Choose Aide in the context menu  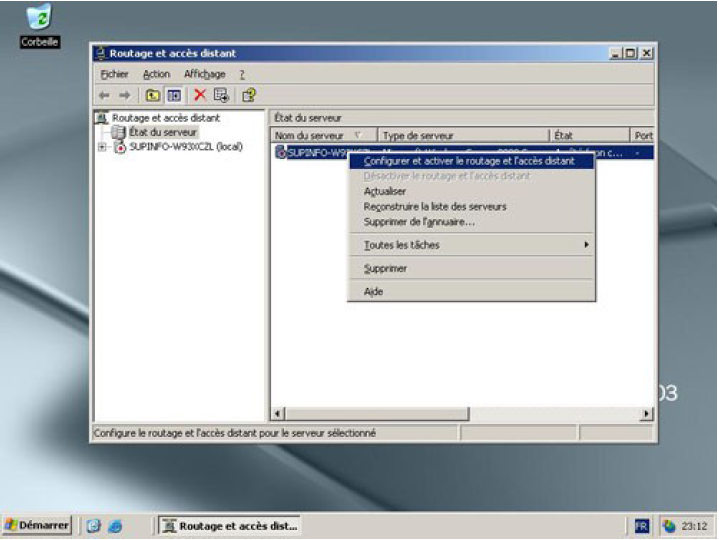(x=471, y=292)
